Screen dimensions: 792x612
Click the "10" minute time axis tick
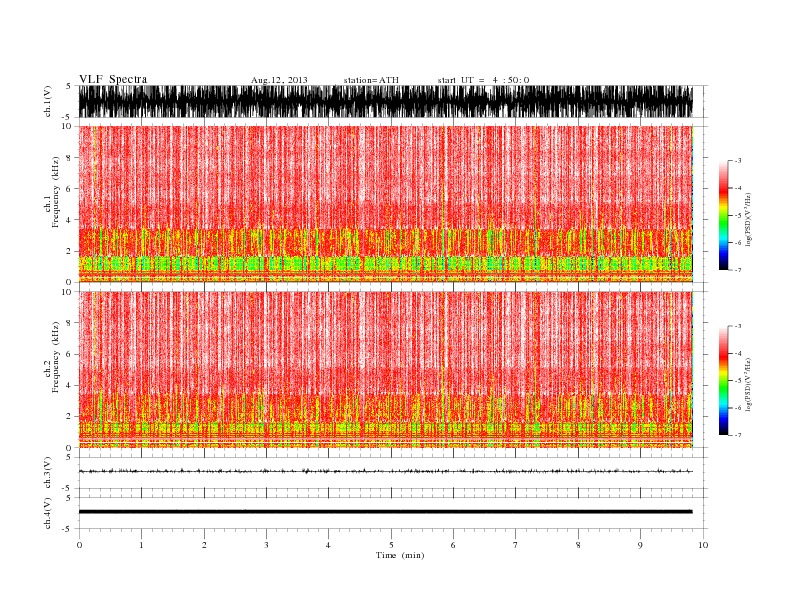coord(703,545)
